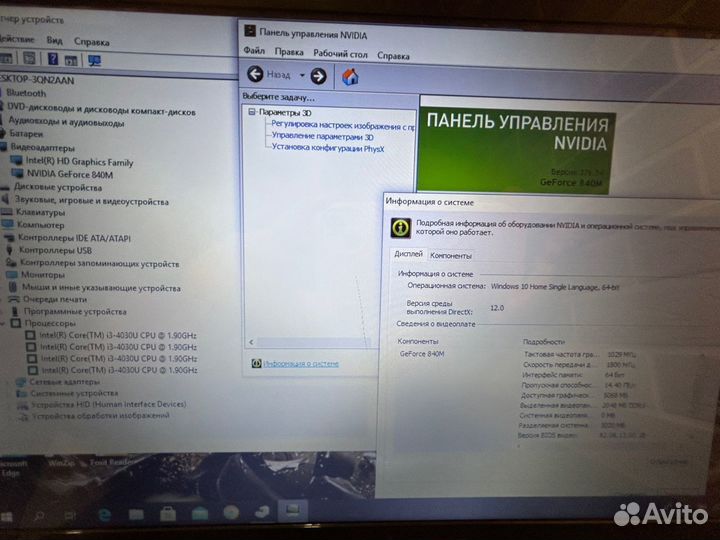Viewport: 720px width, 540px height.
Task: Select GeForce 840M in the Компоненты list
Action: coord(422,354)
